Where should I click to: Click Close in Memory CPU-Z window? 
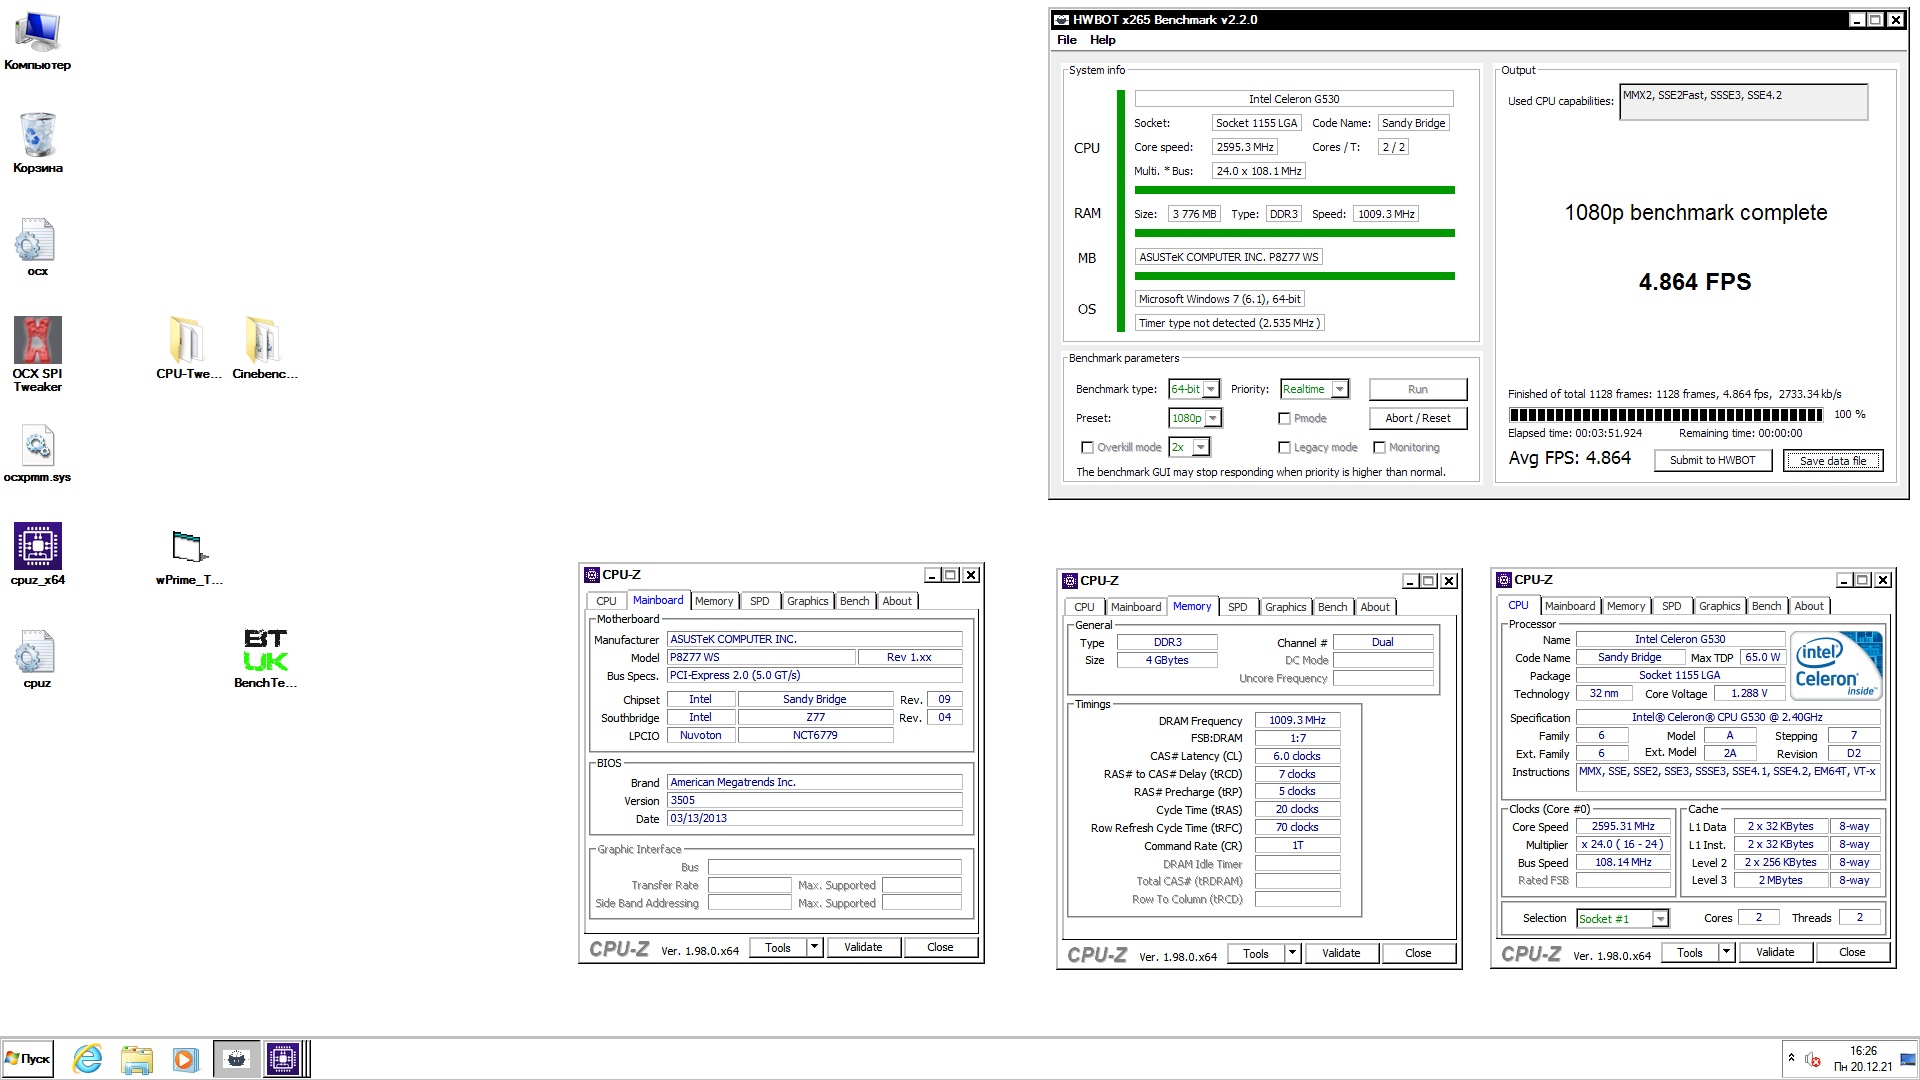click(1418, 953)
